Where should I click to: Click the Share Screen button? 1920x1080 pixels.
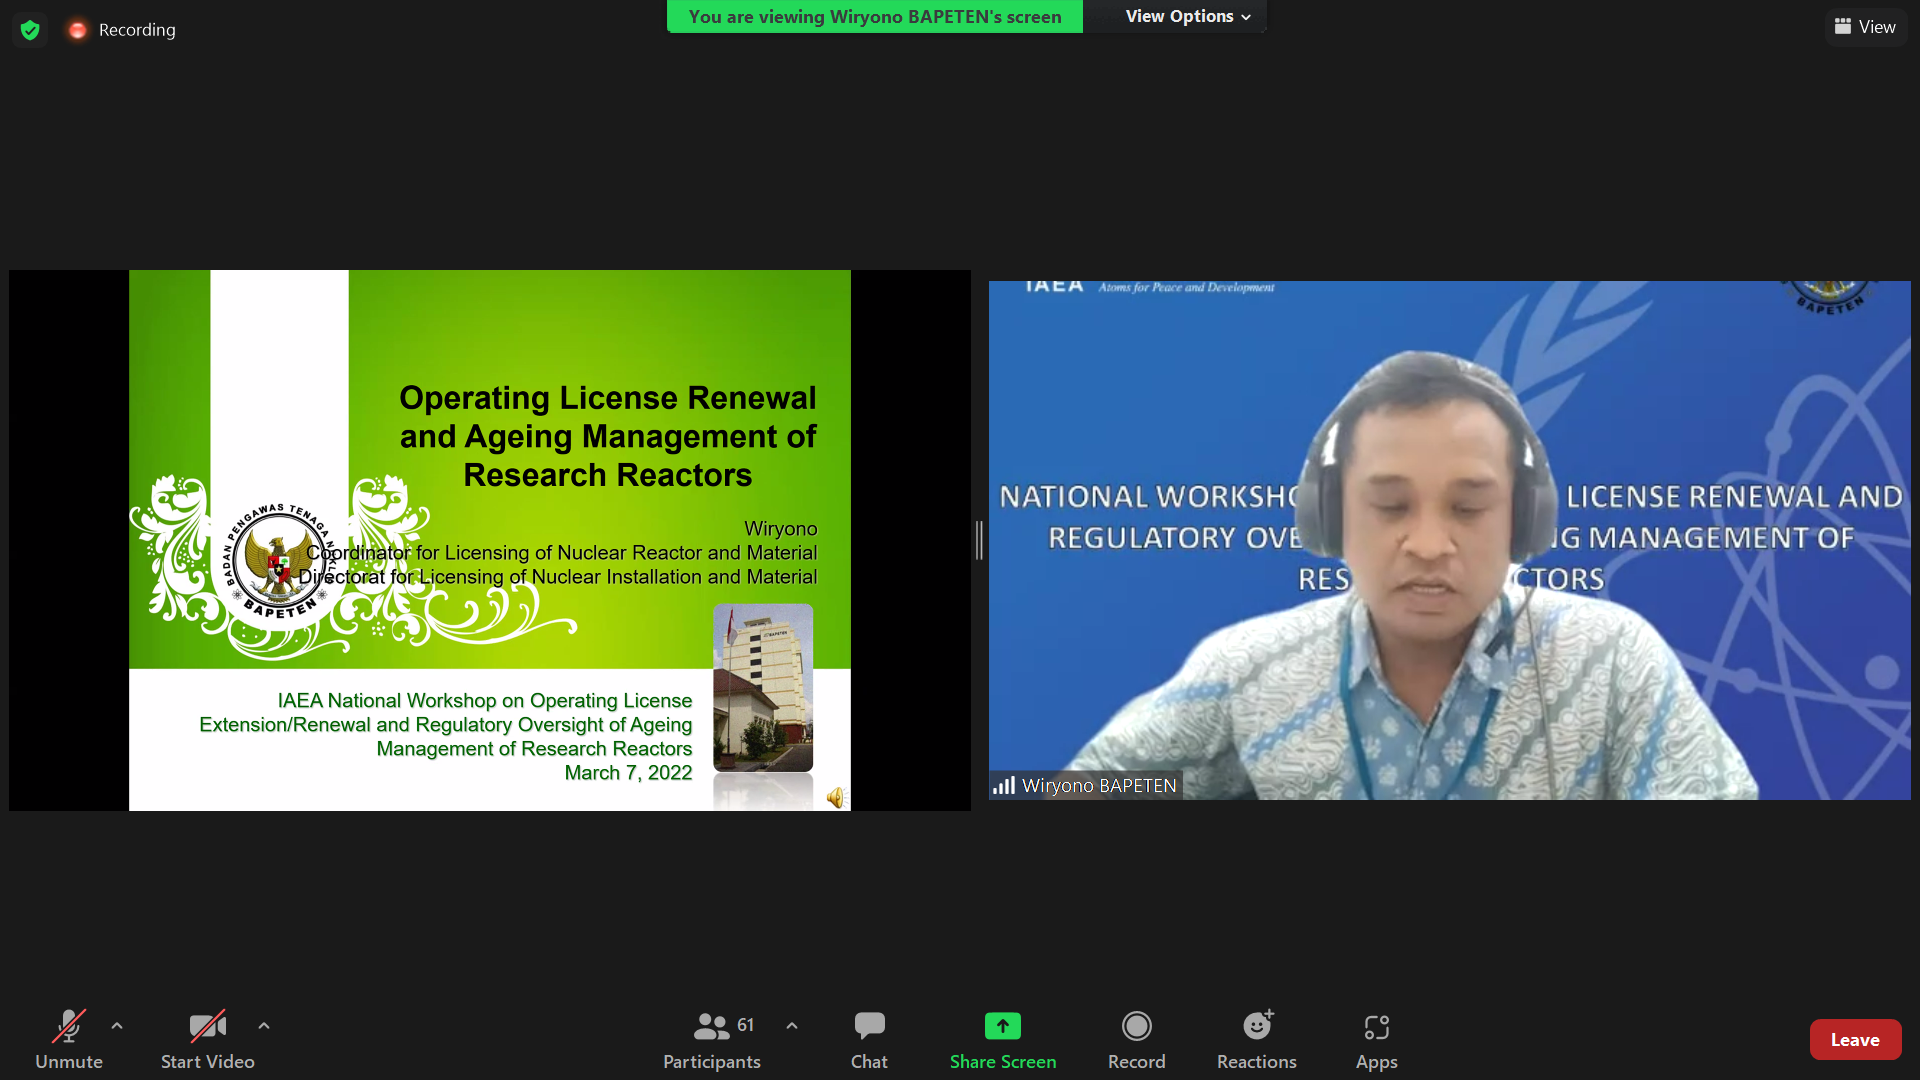click(x=1003, y=1040)
